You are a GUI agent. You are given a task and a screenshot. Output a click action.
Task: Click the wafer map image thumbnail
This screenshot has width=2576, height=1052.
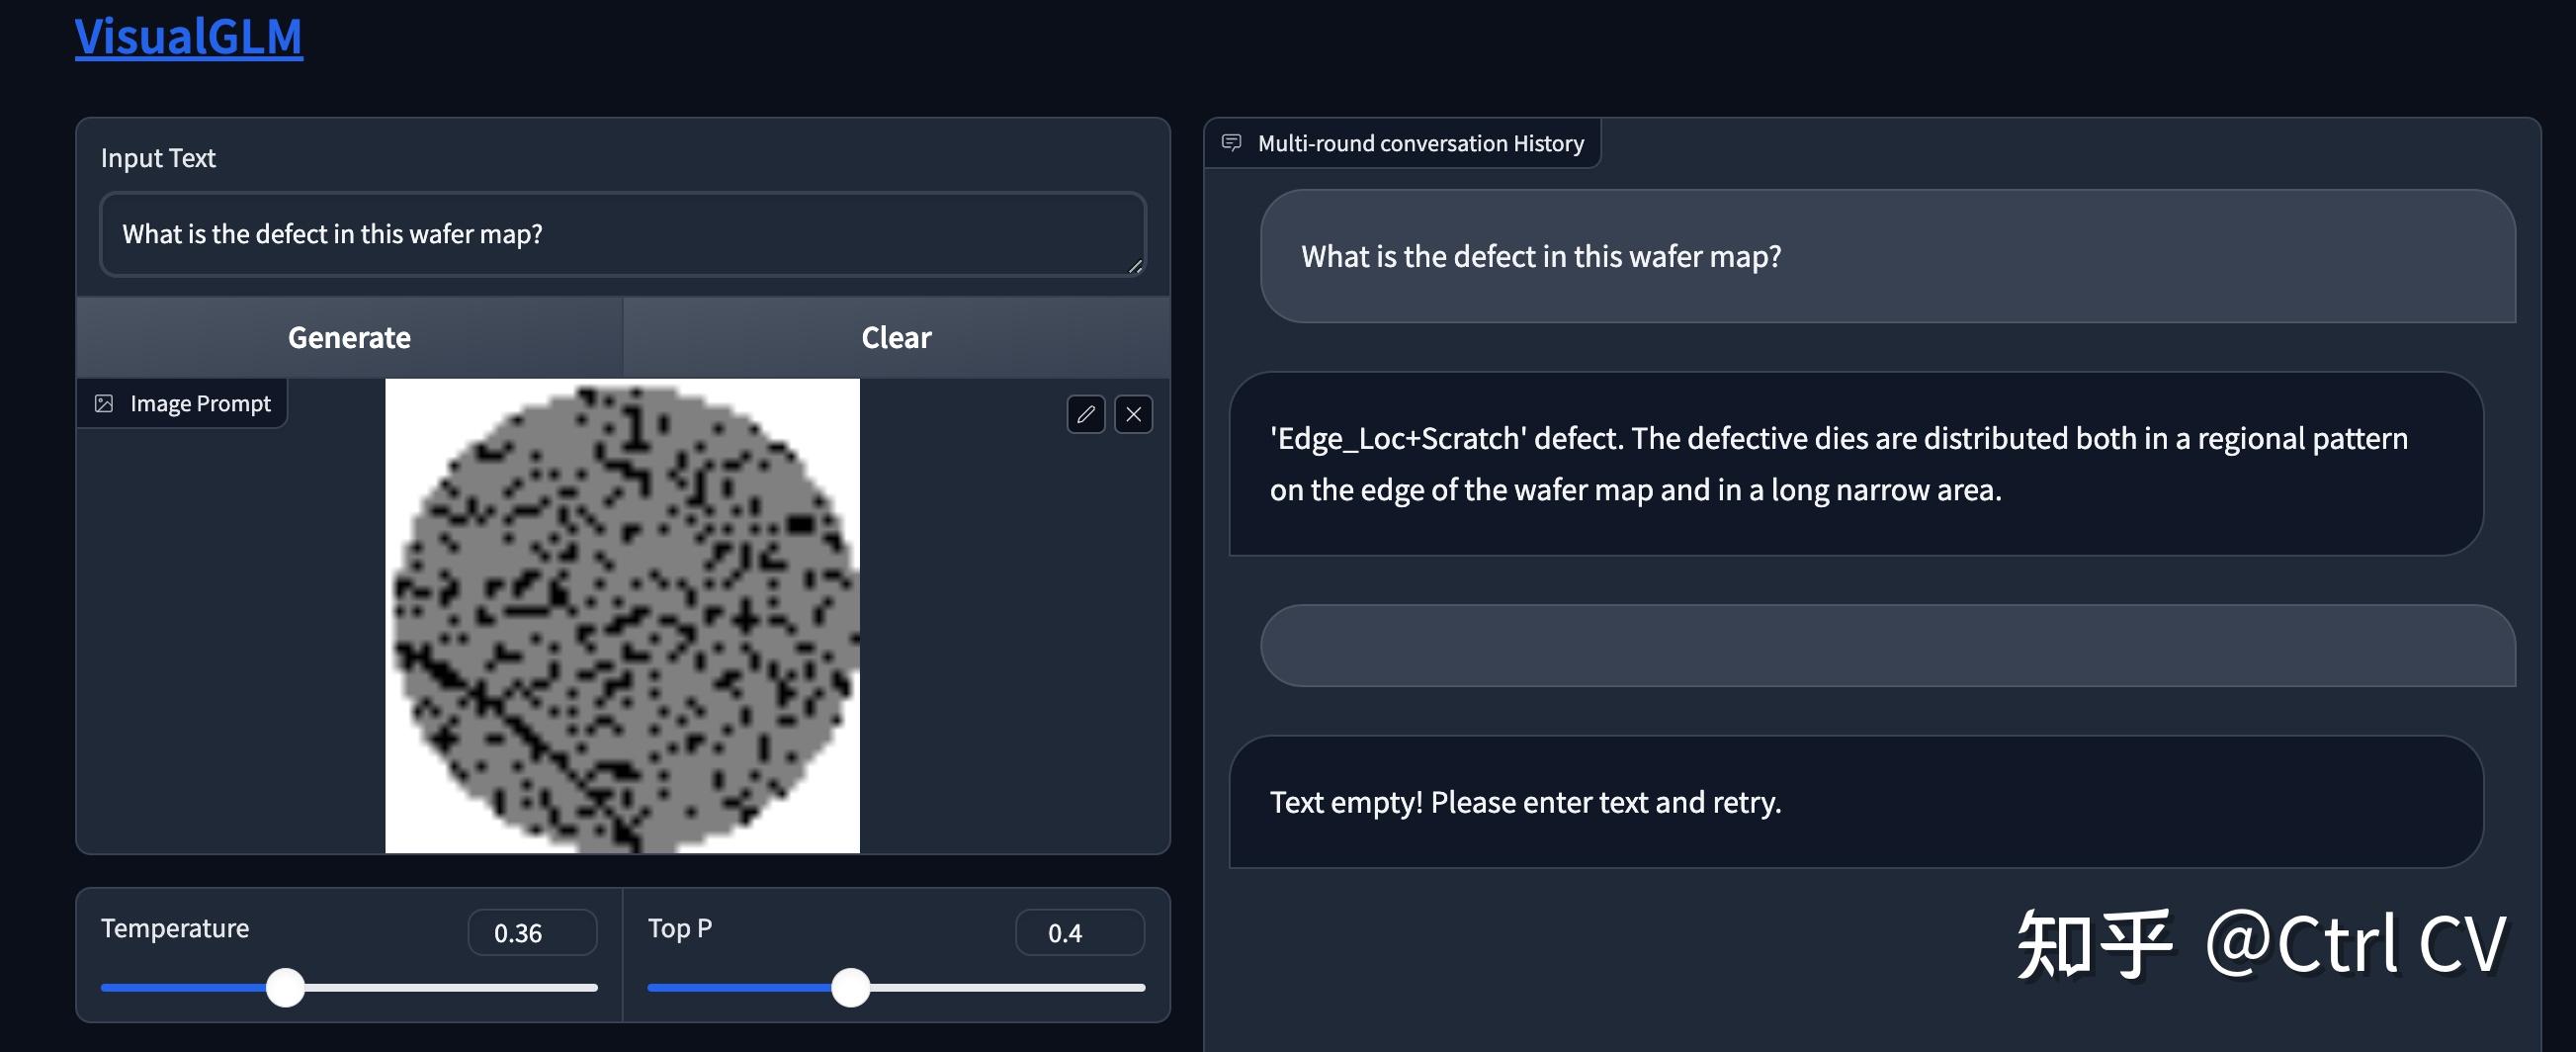tap(622, 615)
